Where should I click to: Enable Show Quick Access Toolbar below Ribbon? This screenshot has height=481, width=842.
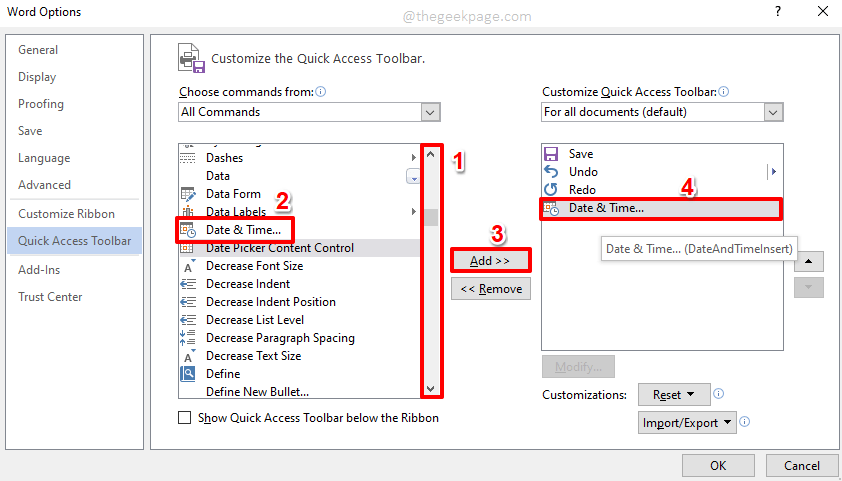184,418
